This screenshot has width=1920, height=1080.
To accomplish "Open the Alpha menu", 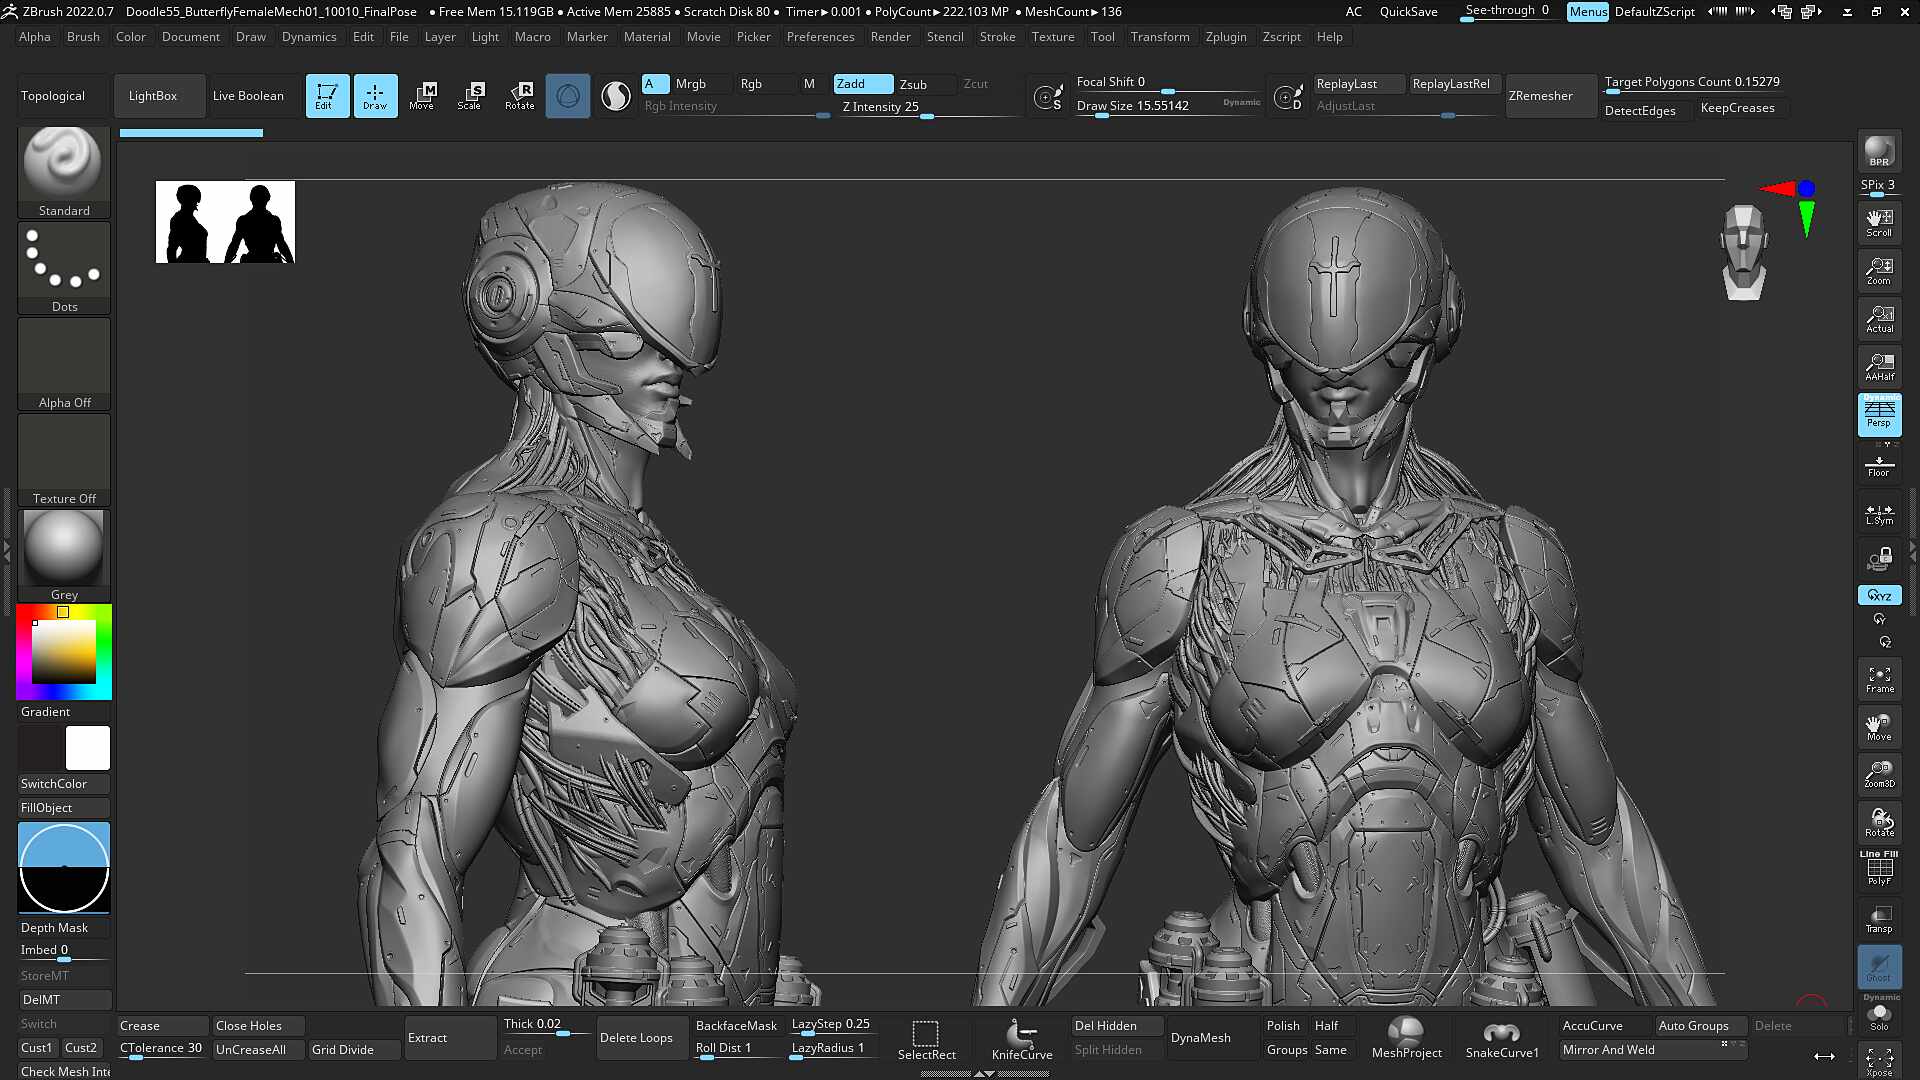I will tap(35, 37).
